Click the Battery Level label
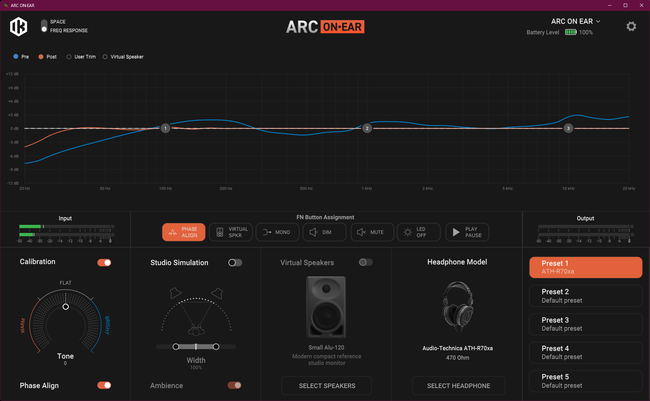Screen dimensions: 650x401 coord(543,32)
